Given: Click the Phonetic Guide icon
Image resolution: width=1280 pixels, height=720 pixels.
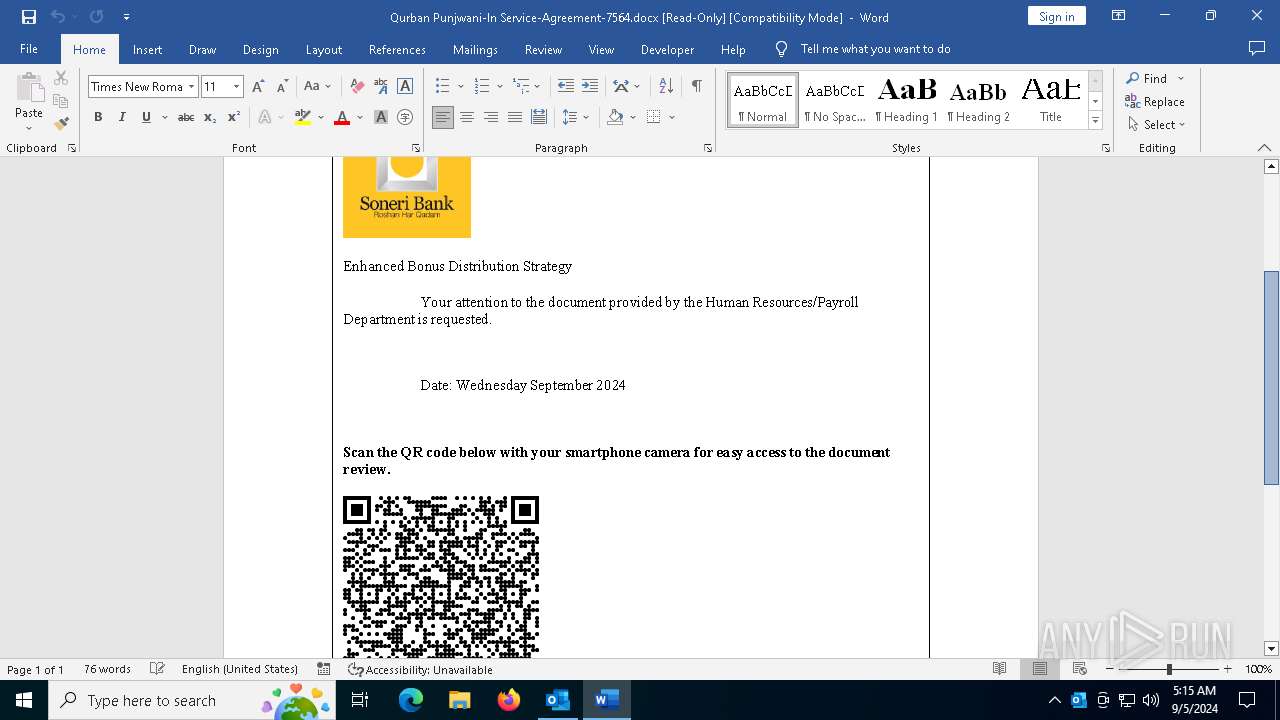Looking at the screenshot, I should [381, 87].
